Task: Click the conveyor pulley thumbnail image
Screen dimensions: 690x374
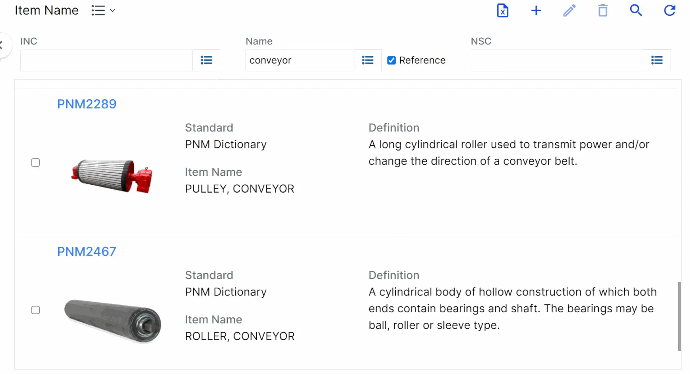Action: [x=112, y=176]
